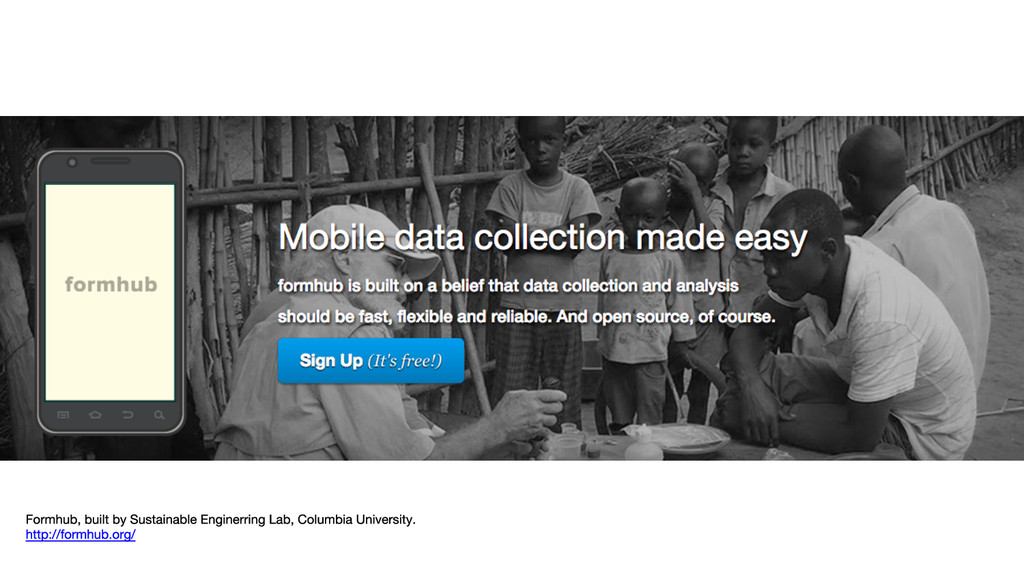Image resolution: width=1024 pixels, height=576 pixels.
Task: Click the small white bottle on the table
Action: [x=643, y=444]
